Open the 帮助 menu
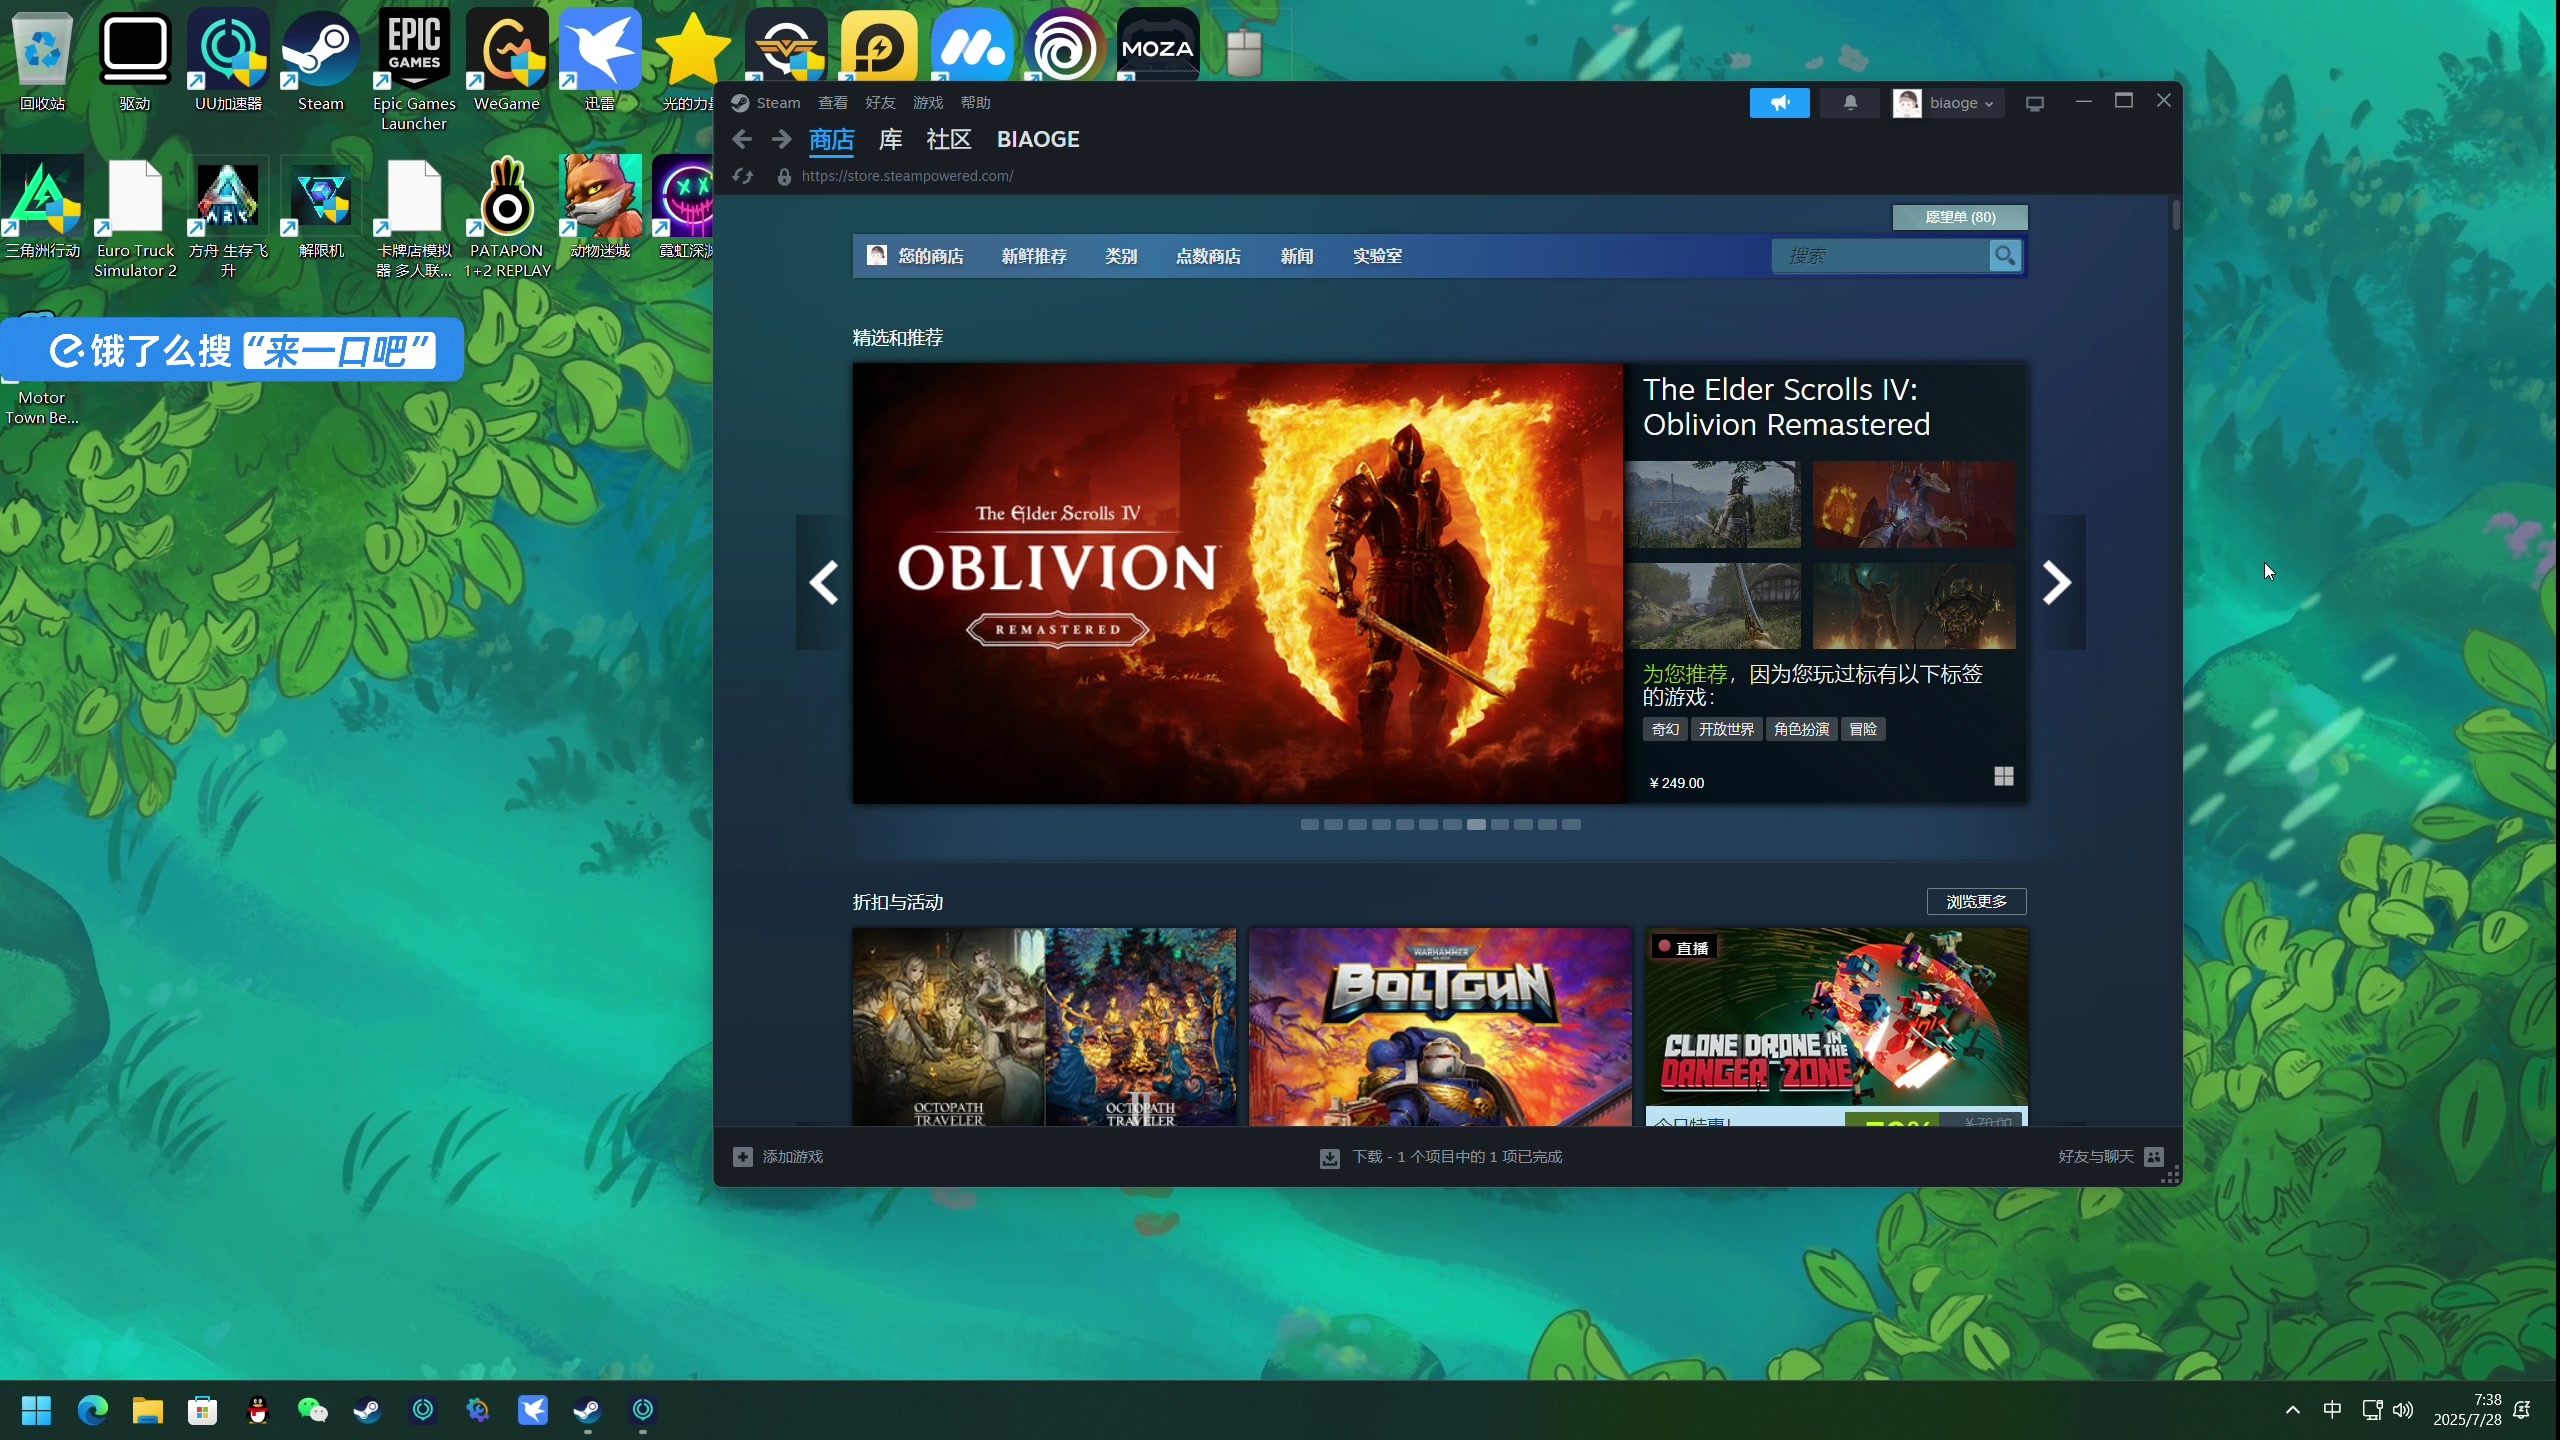The image size is (2560, 1440). 975,103
